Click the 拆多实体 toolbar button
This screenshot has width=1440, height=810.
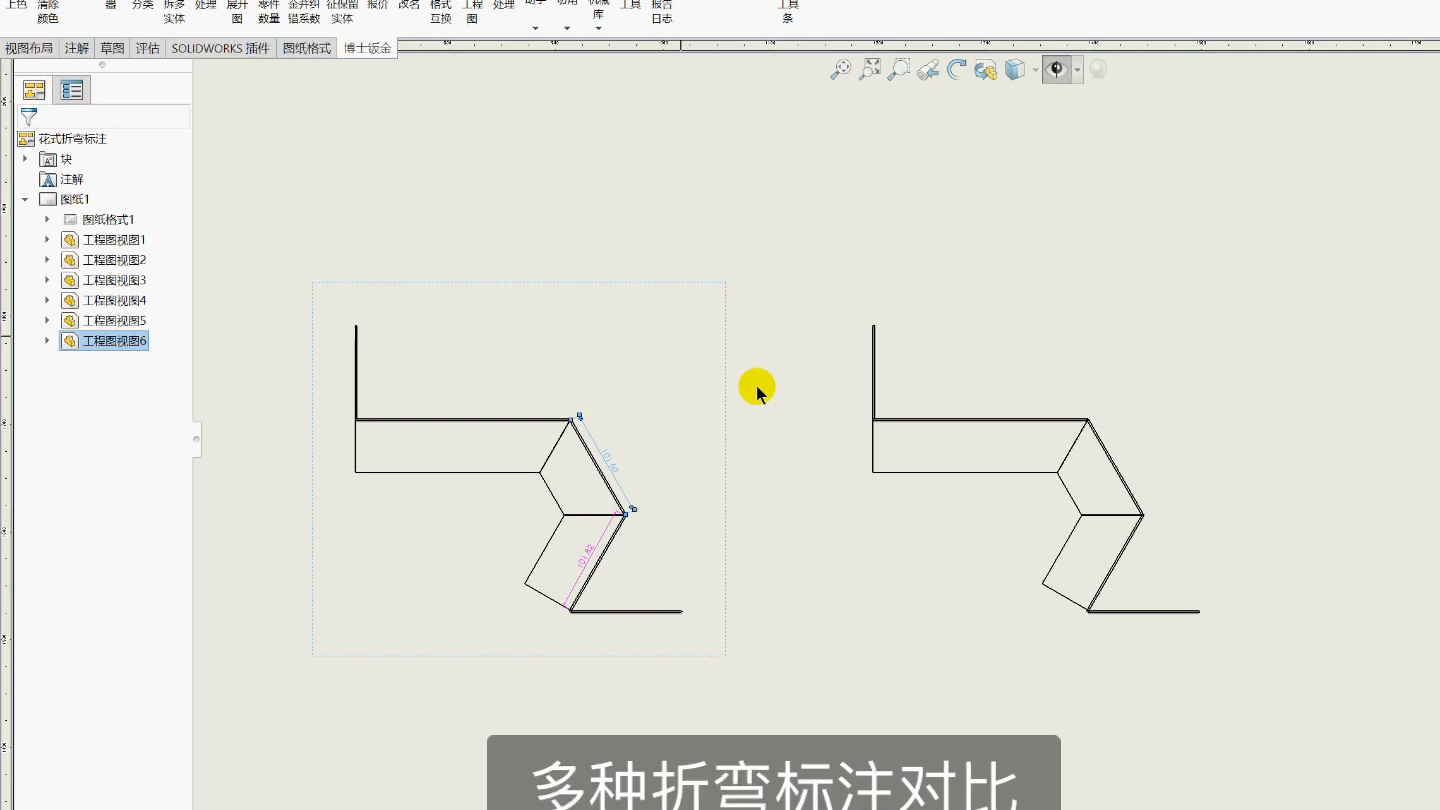tap(174, 11)
